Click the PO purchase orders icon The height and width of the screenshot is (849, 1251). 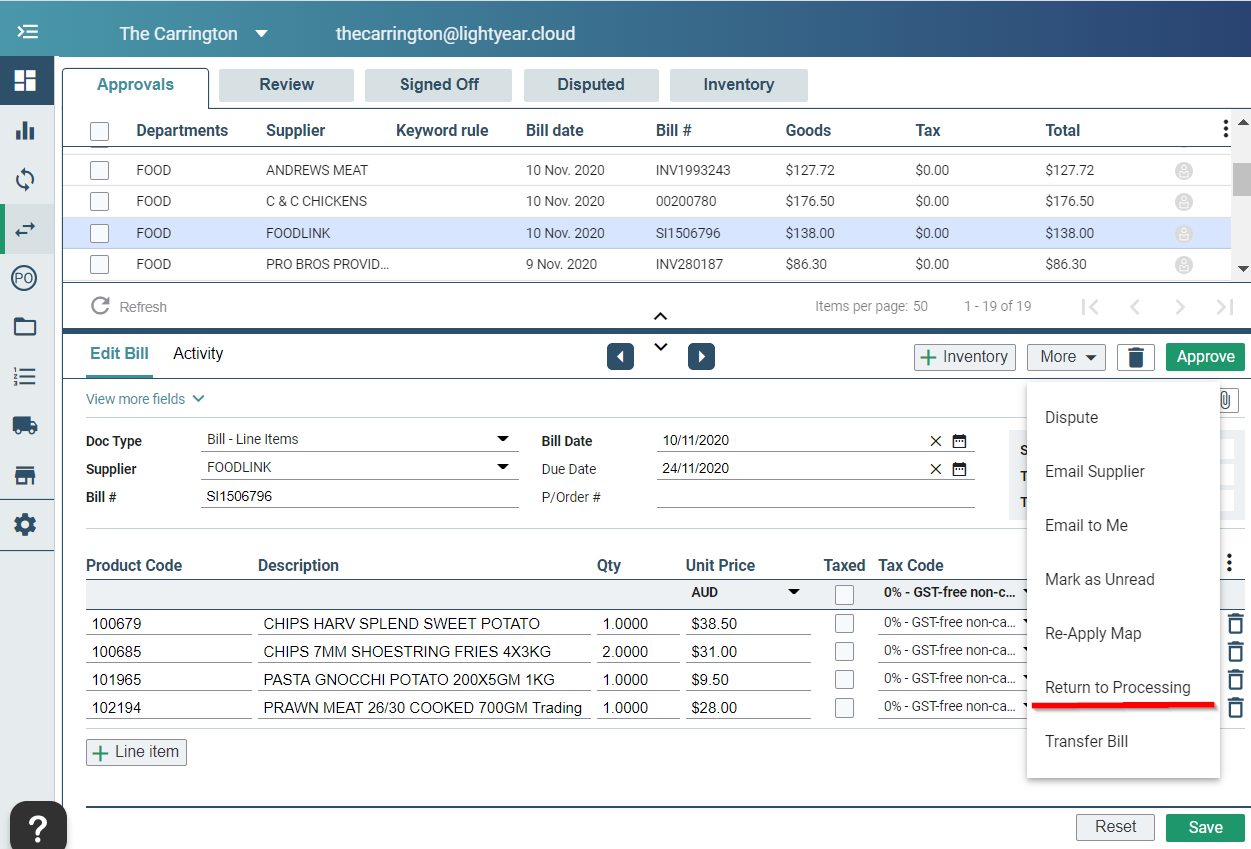click(25, 278)
